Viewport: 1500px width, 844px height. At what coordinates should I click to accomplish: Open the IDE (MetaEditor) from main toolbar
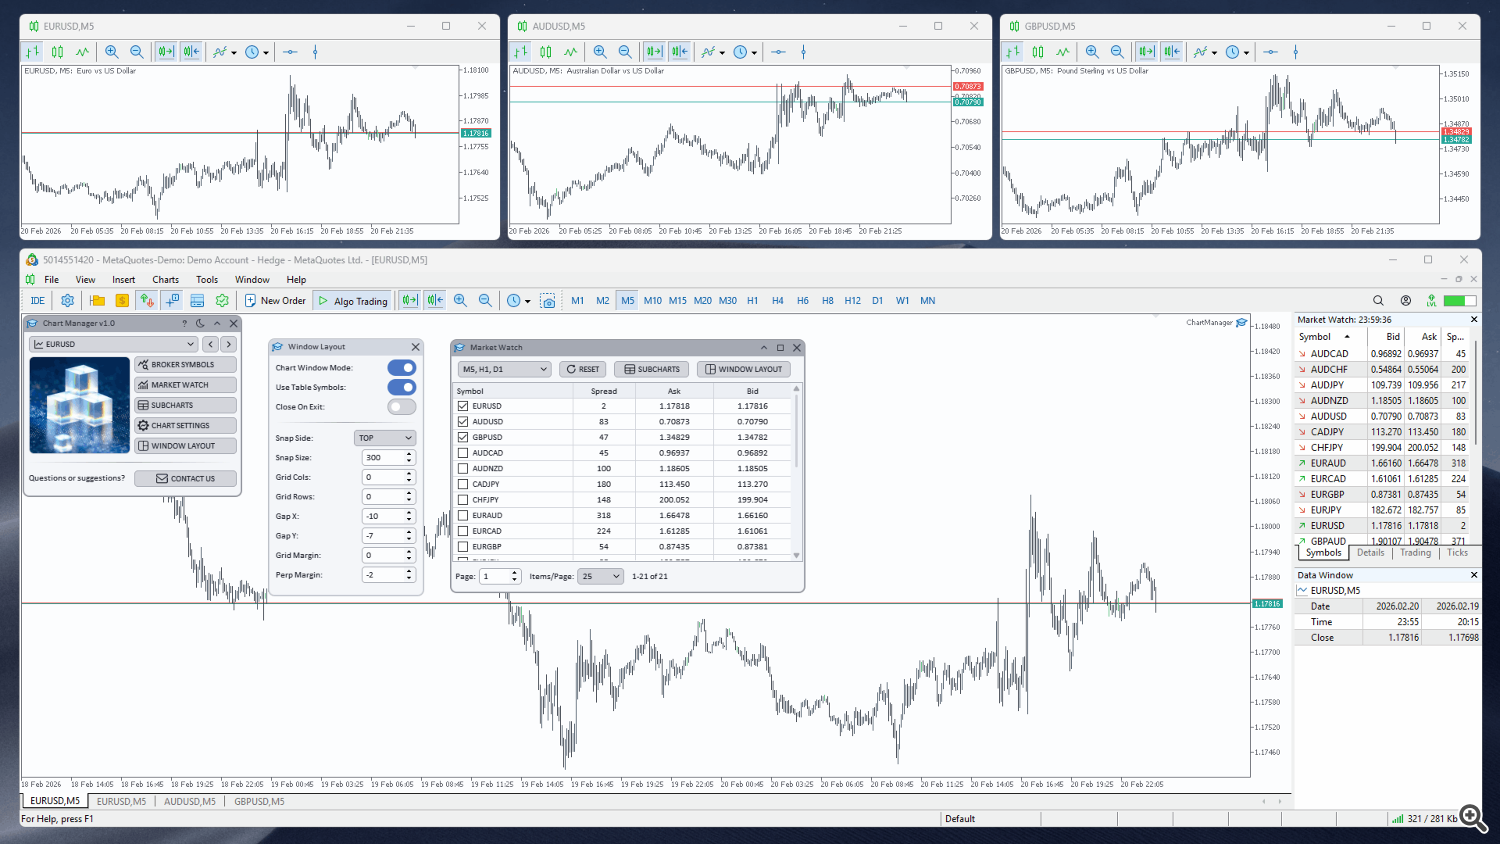(38, 300)
